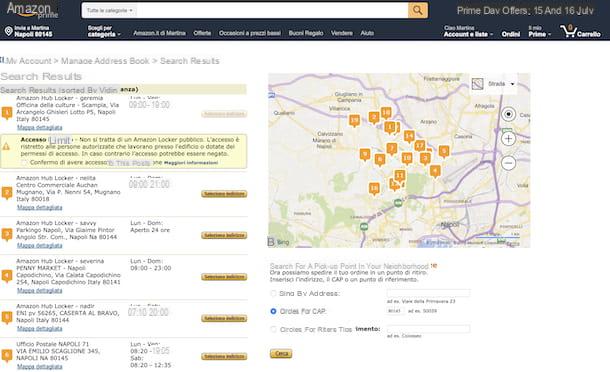Select the search by reference point radio
610x372 pixels.
point(273,329)
